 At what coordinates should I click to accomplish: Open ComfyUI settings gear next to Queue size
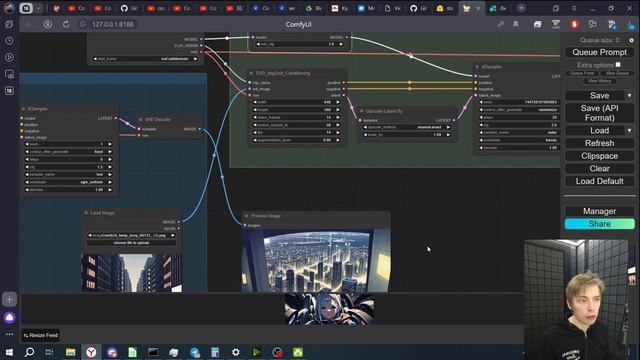click(631, 40)
